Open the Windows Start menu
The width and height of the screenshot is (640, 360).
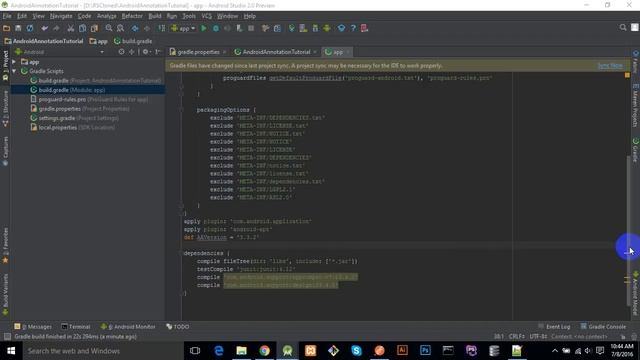[x=11, y=351]
